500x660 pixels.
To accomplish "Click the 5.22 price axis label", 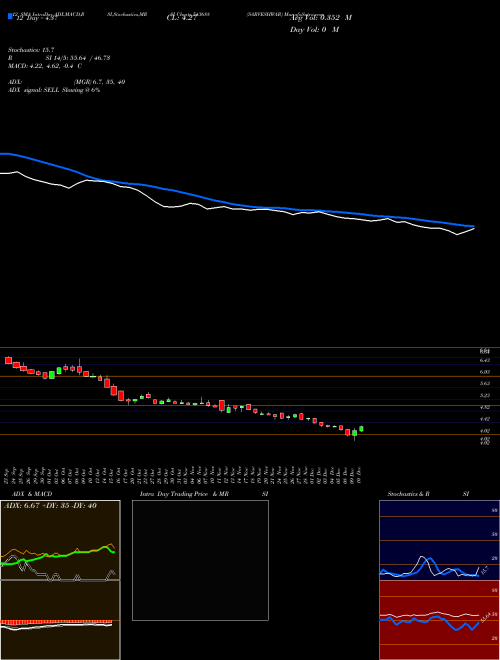I will point(484,396).
